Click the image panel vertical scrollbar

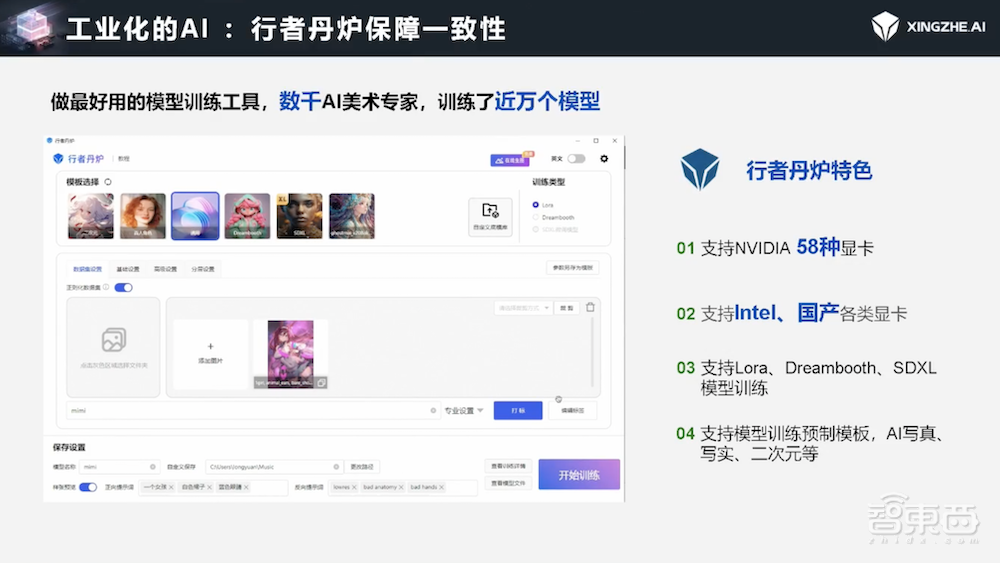[592, 352]
